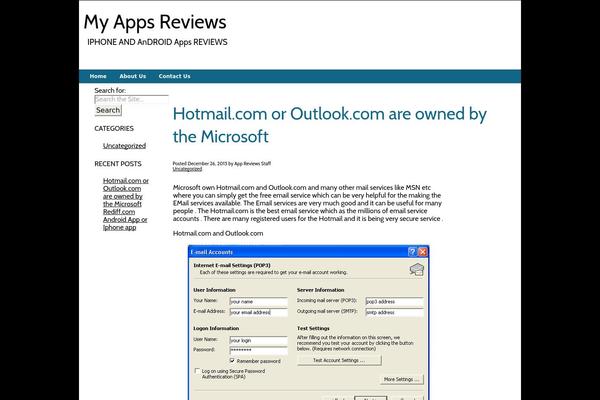Open the article headline link
This screenshot has height=400, width=600.
coord(329,125)
